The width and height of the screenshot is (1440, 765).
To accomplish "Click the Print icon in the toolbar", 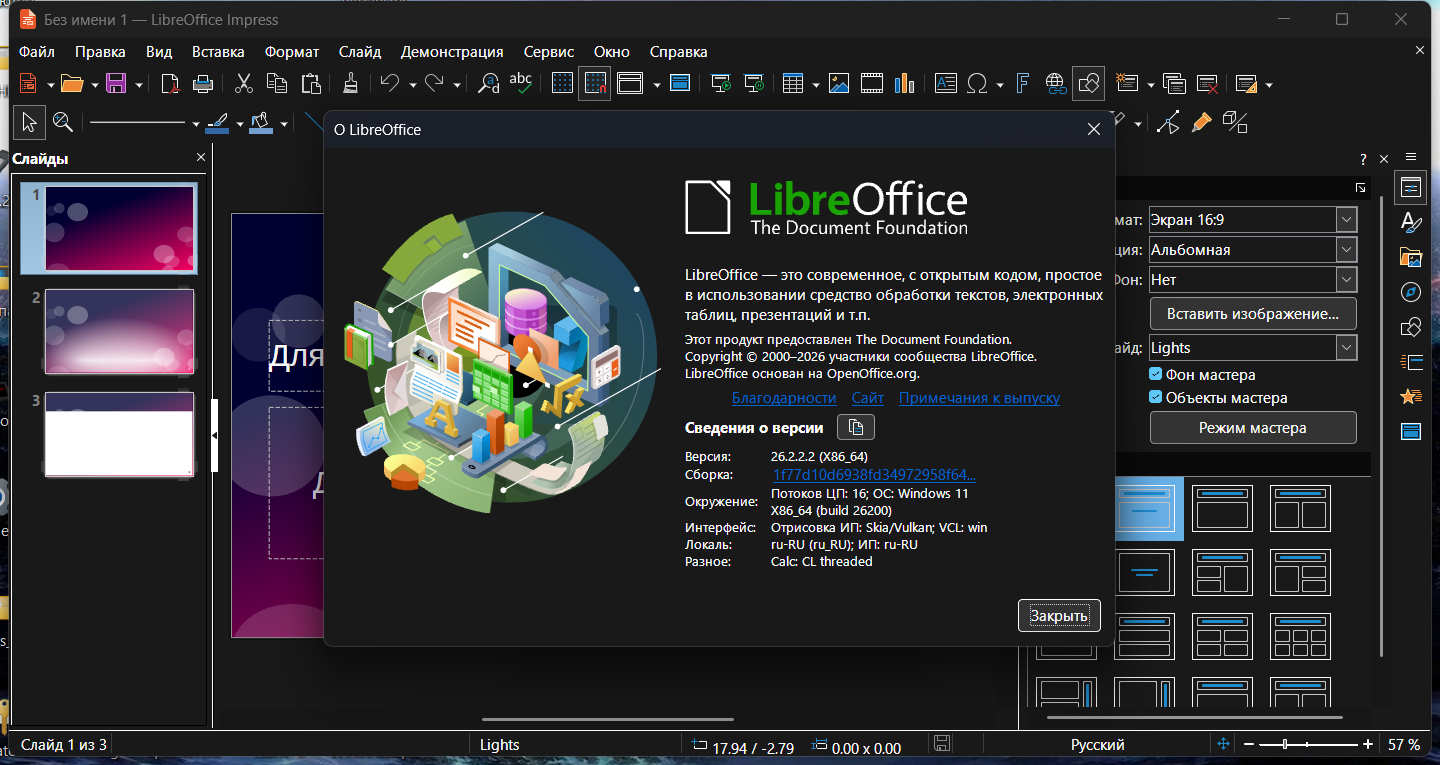I will click(202, 84).
